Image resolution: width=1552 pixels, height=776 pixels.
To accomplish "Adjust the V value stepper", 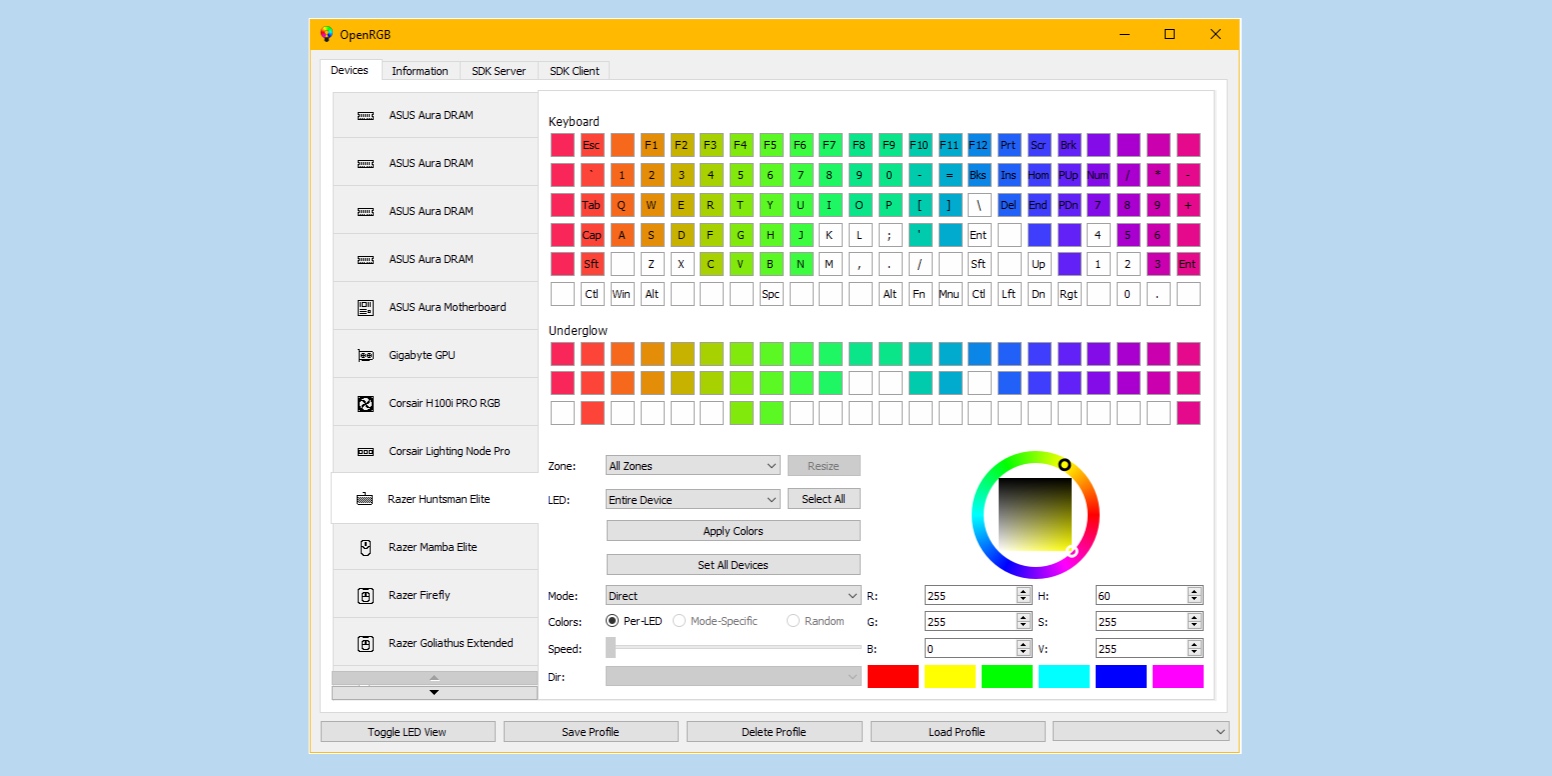I will click(x=1195, y=648).
